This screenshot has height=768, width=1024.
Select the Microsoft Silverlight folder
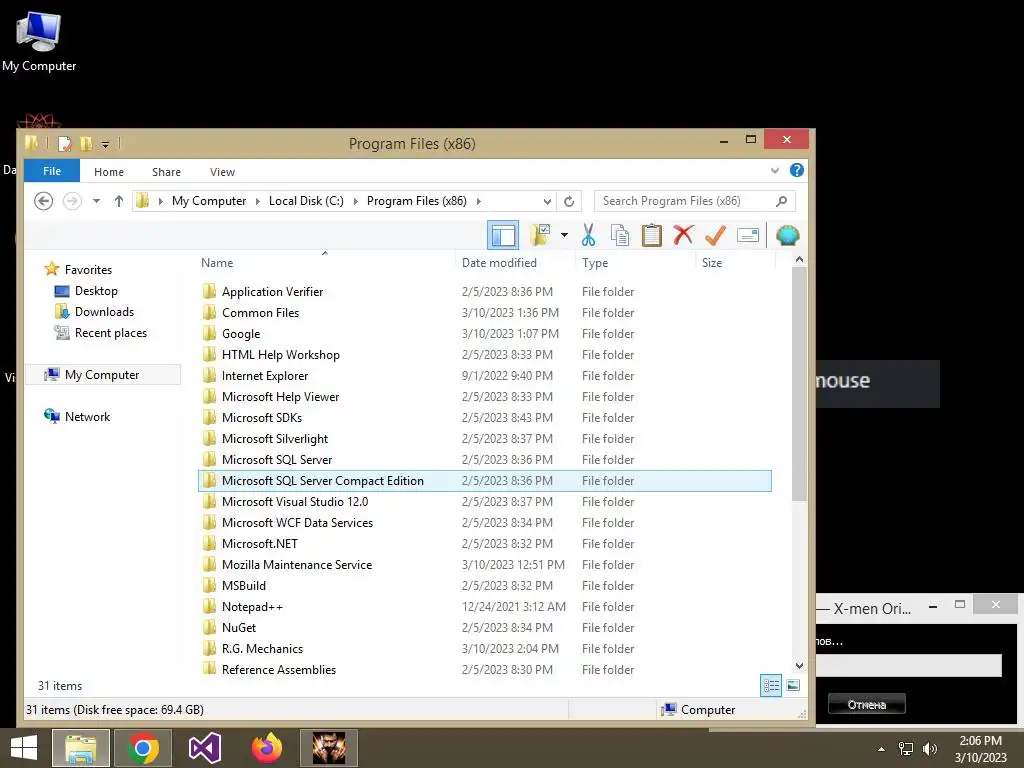click(484, 439)
